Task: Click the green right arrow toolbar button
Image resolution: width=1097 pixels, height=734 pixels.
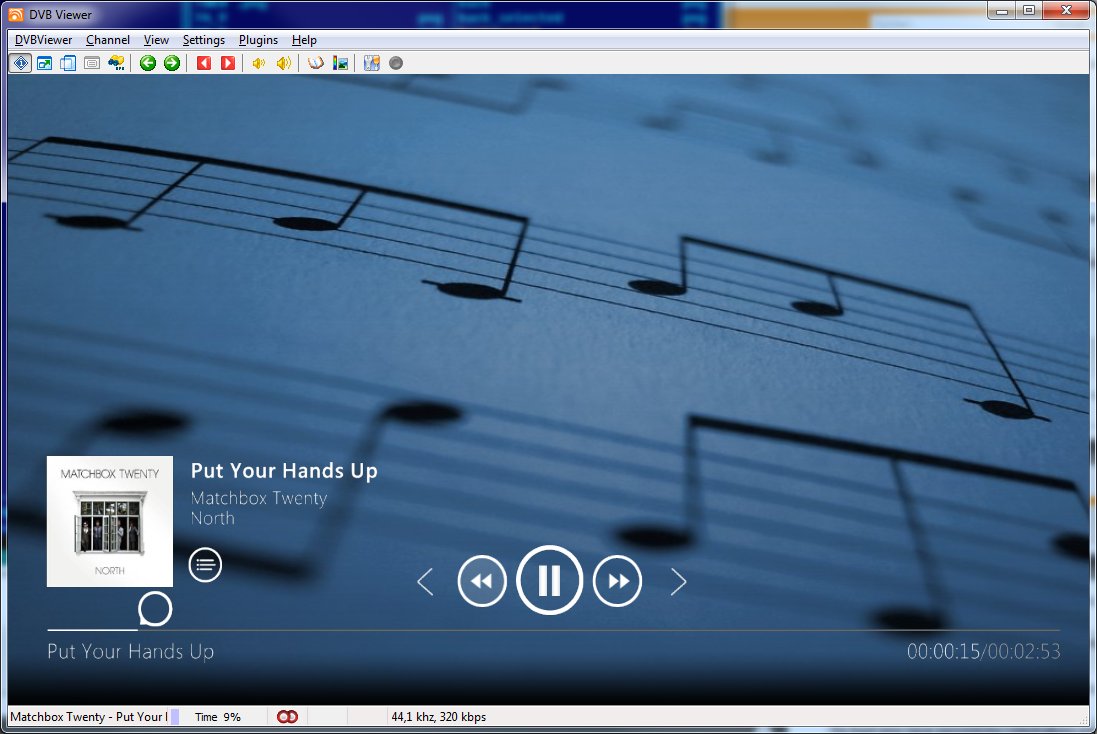Action: click(x=171, y=64)
